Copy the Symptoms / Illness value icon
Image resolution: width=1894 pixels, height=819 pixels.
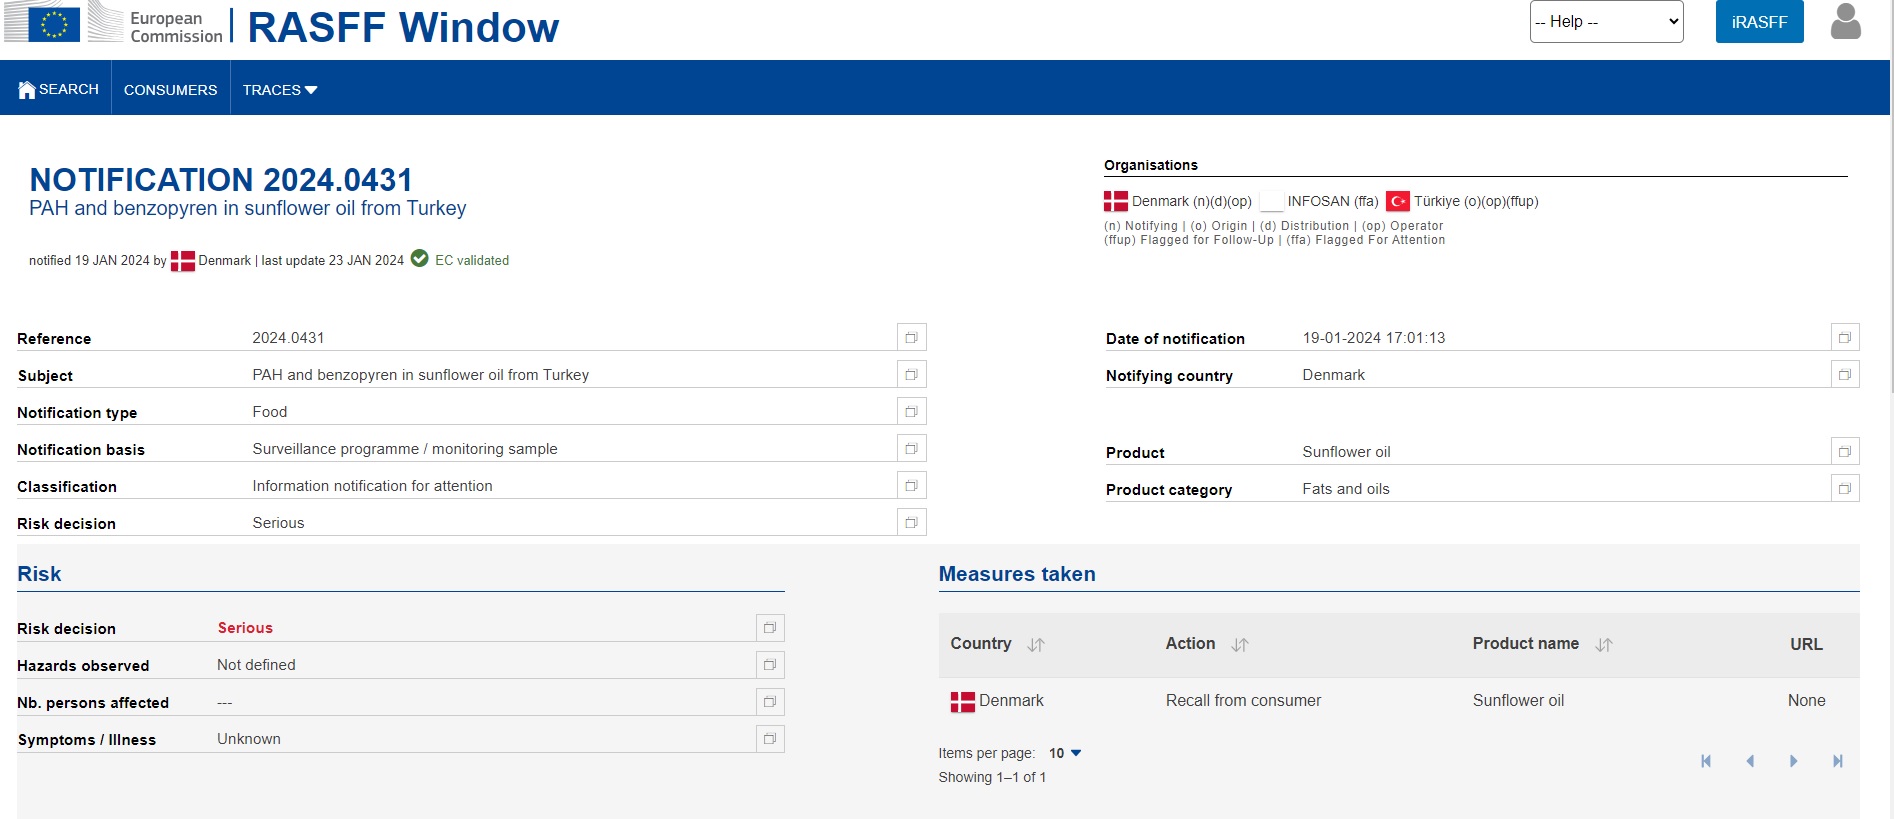pos(770,739)
